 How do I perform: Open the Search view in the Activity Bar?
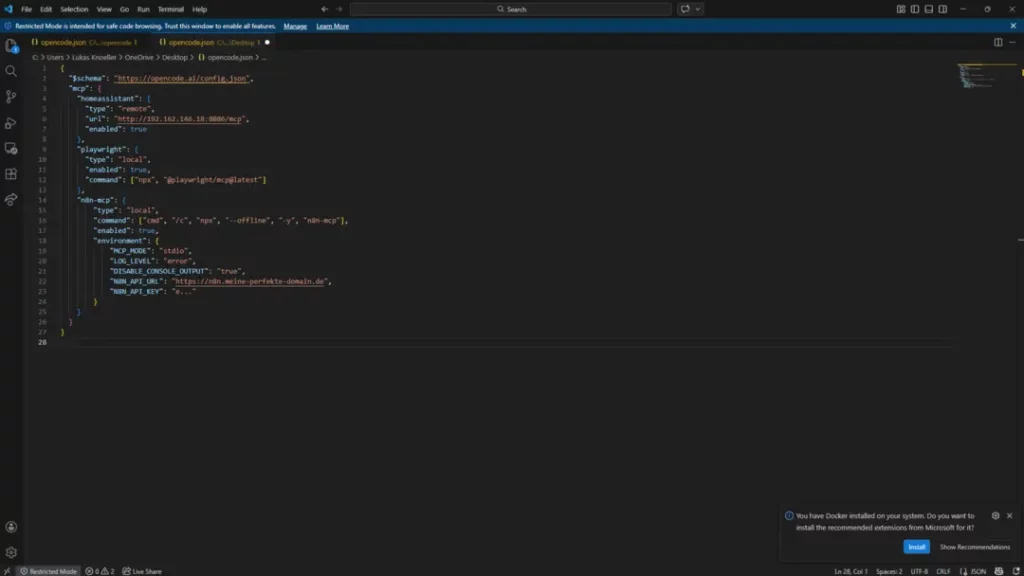click(11, 71)
